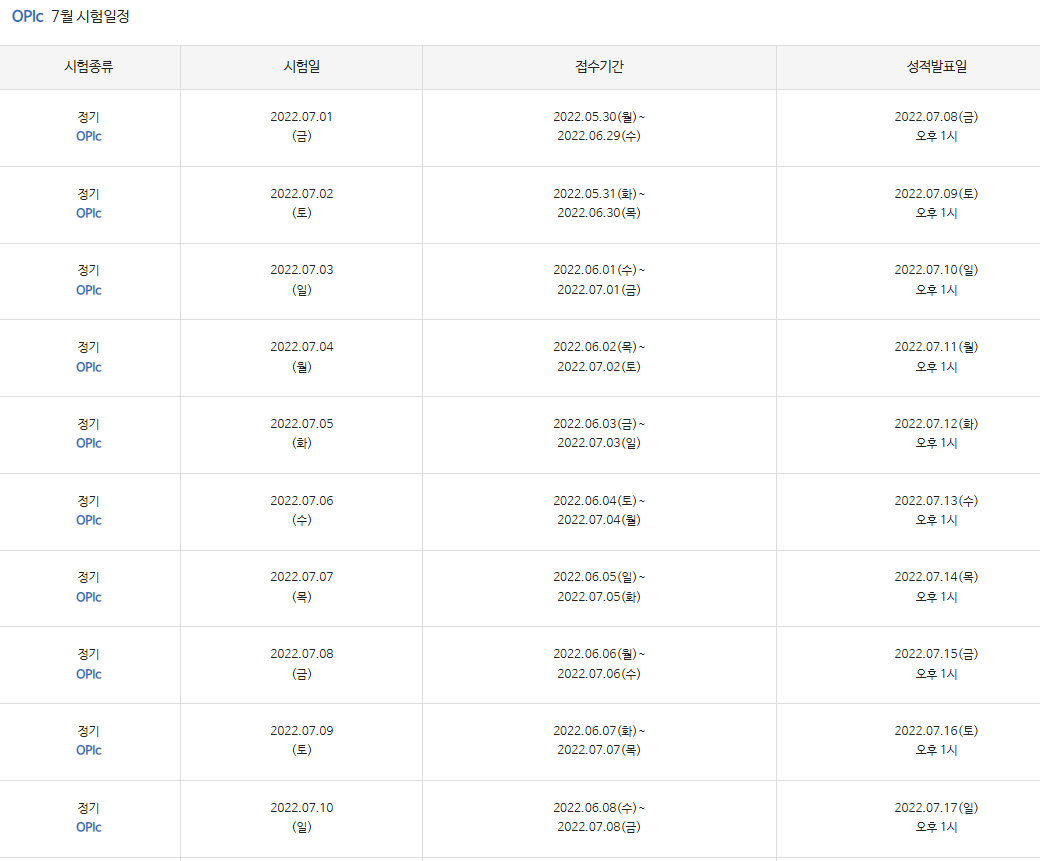Click the 접수기간 column header
This screenshot has width=1040, height=861.
[599, 66]
